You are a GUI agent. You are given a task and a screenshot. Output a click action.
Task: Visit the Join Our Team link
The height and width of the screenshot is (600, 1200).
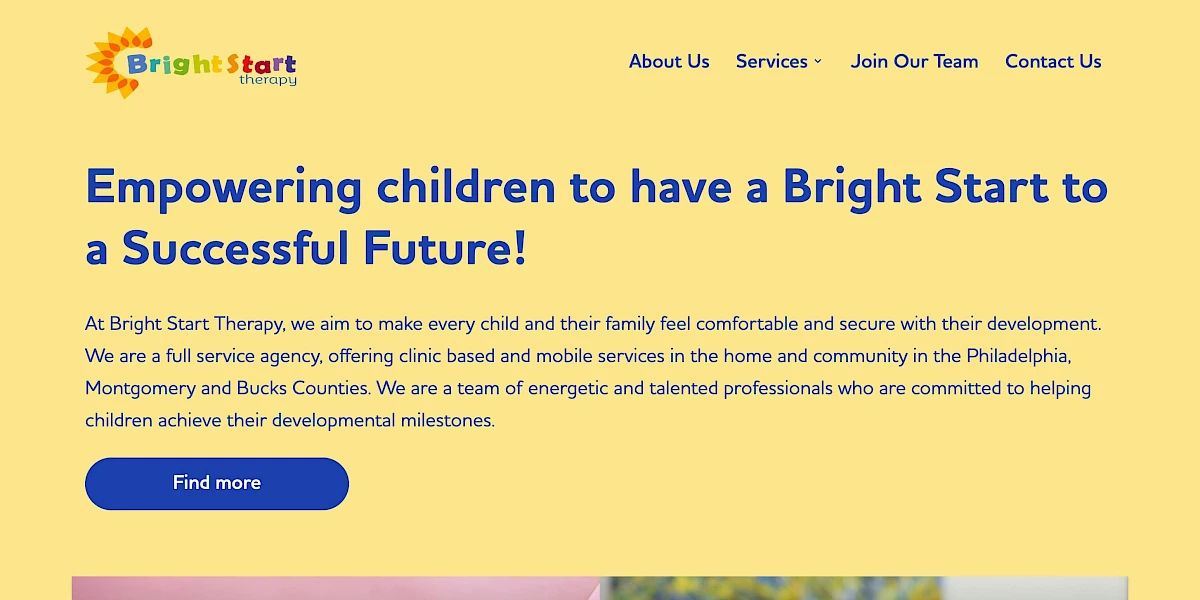(x=914, y=62)
